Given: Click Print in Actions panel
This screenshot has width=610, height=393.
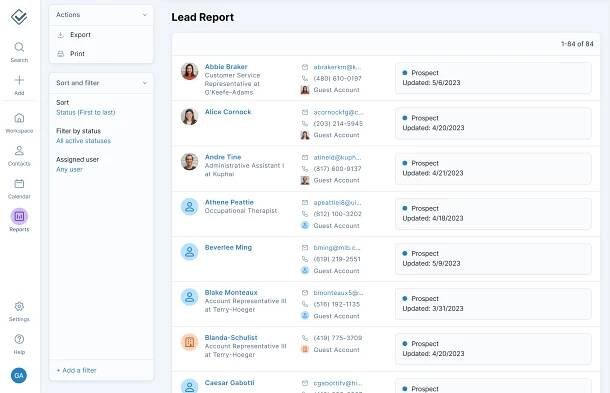Looking at the screenshot, I should (77, 54).
